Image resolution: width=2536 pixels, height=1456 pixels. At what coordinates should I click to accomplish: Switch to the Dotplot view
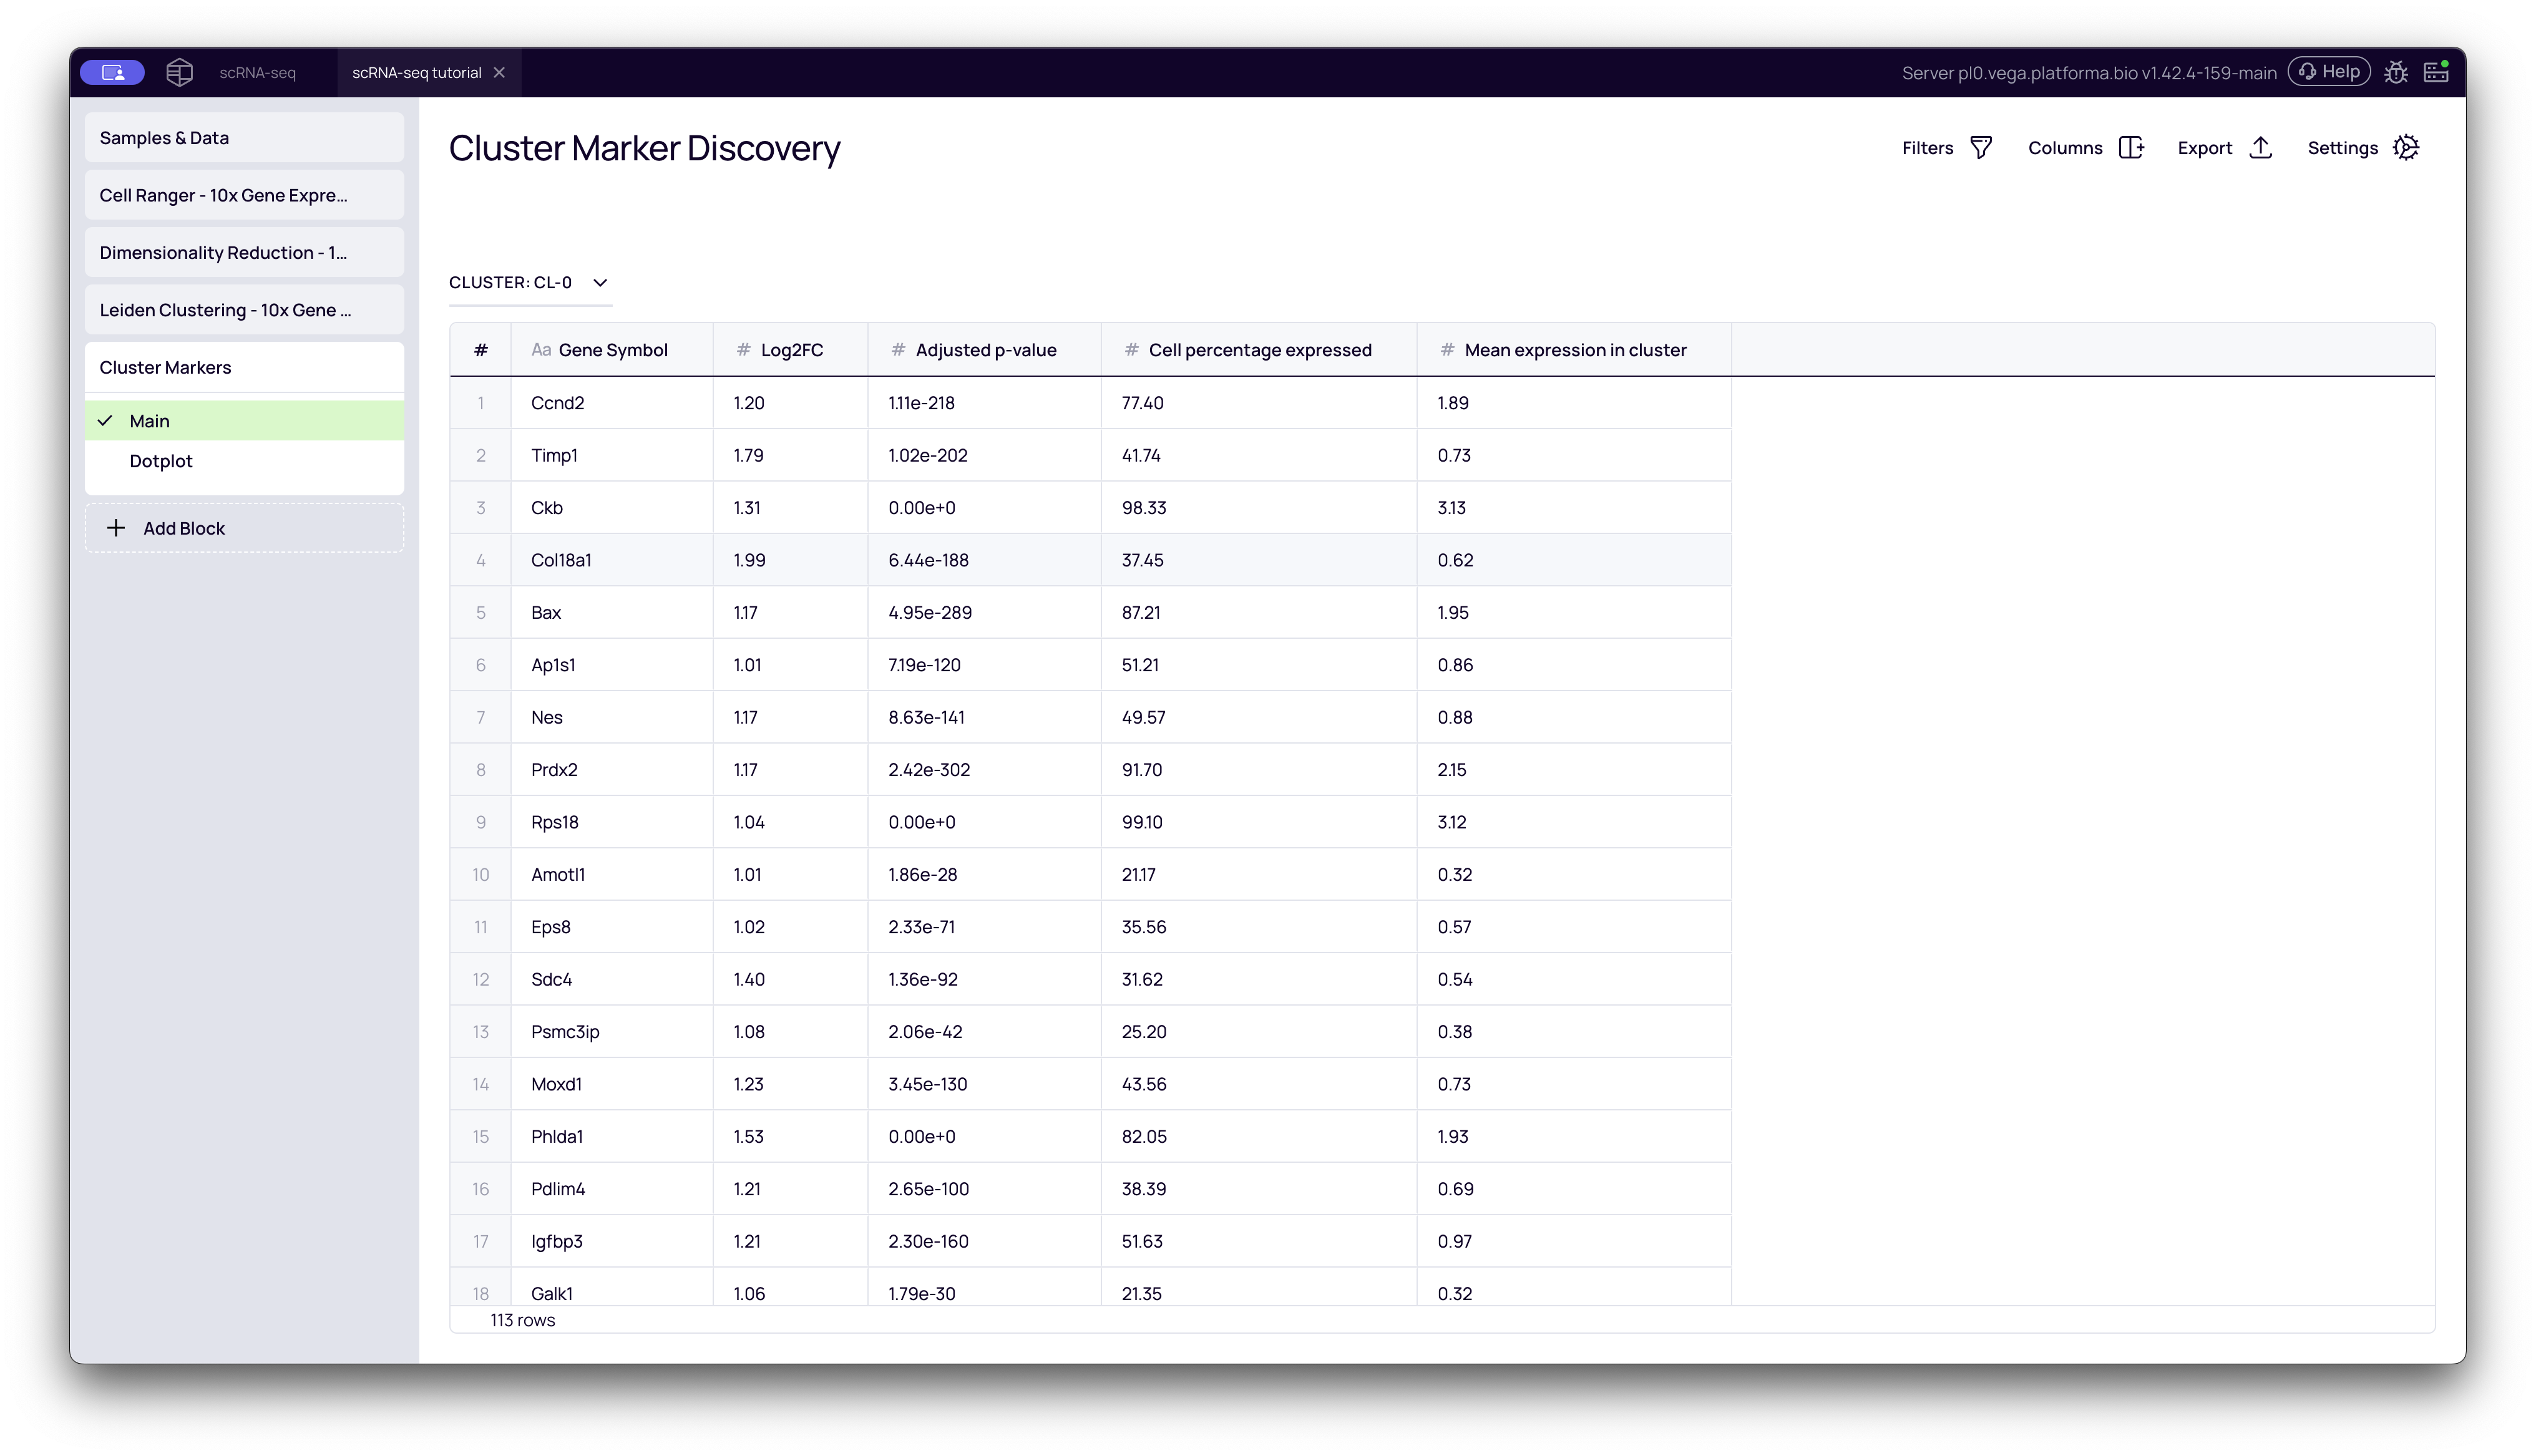[x=161, y=461]
